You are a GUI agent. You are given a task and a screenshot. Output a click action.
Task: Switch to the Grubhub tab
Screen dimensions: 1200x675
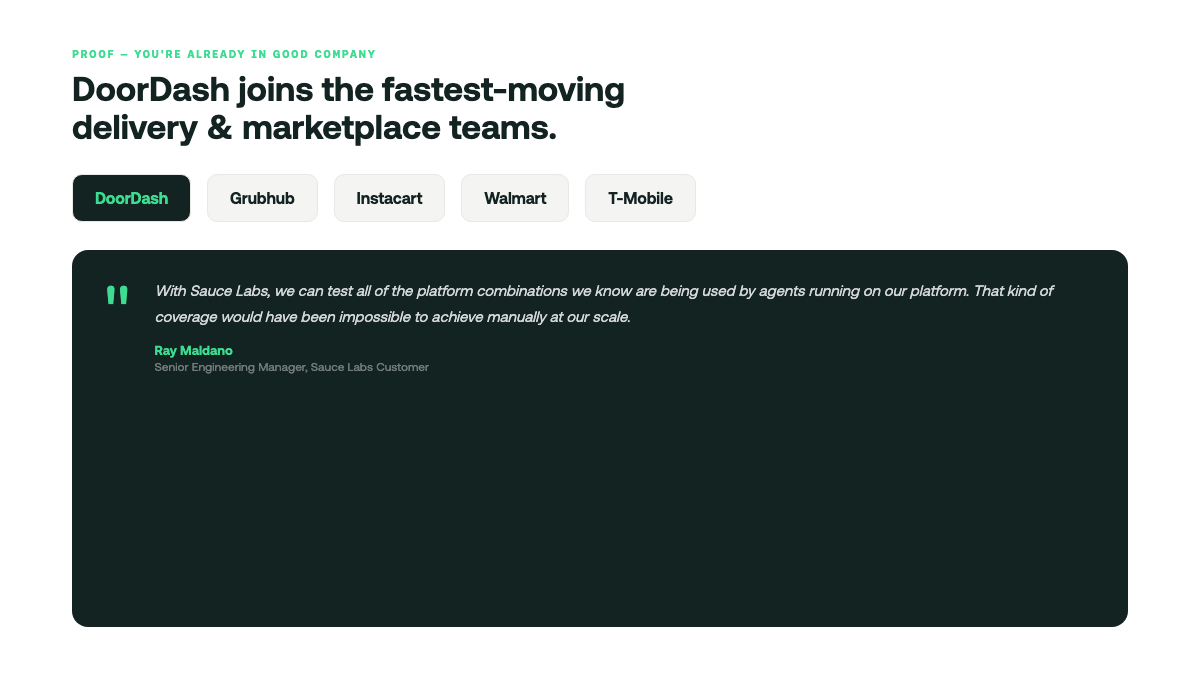pos(262,198)
